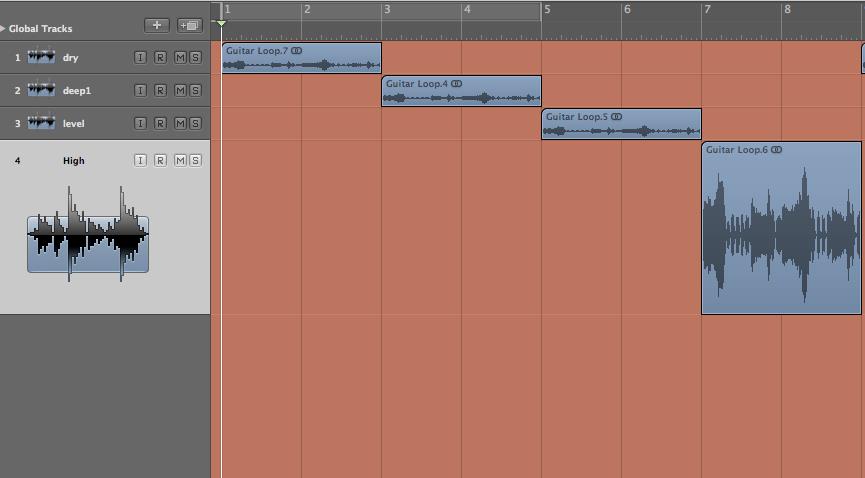This screenshot has width=865, height=478.
Task: Click the playhead marker at bar 1
Action: (221, 23)
